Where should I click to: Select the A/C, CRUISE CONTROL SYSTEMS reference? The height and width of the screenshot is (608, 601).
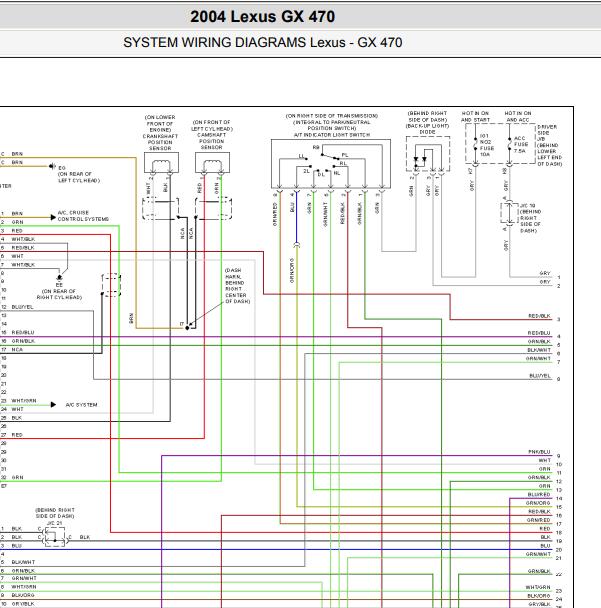pos(83,216)
